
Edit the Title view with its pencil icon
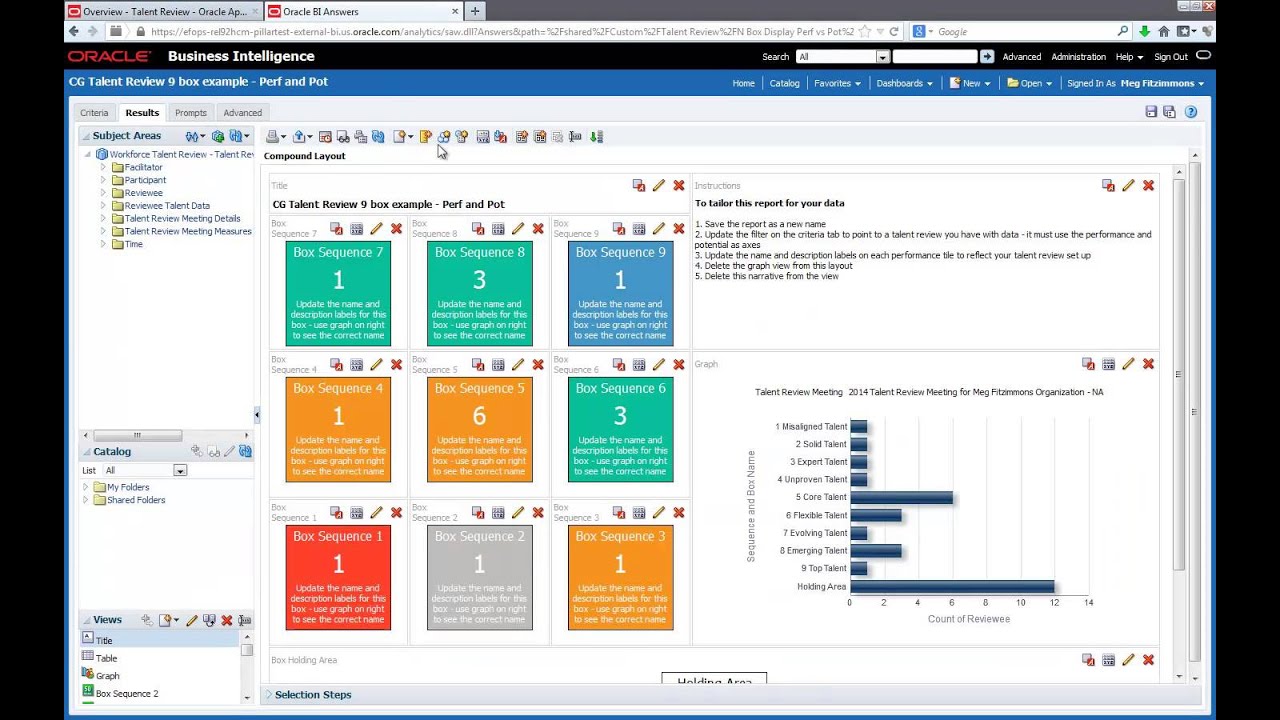pos(658,185)
